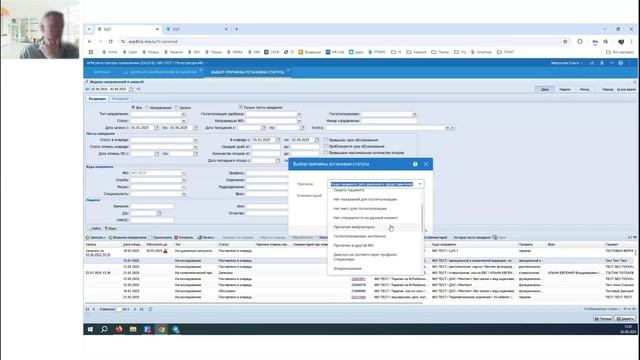Open Windows Start menu
The width and height of the screenshot is (640, 360).
(90, 329)
